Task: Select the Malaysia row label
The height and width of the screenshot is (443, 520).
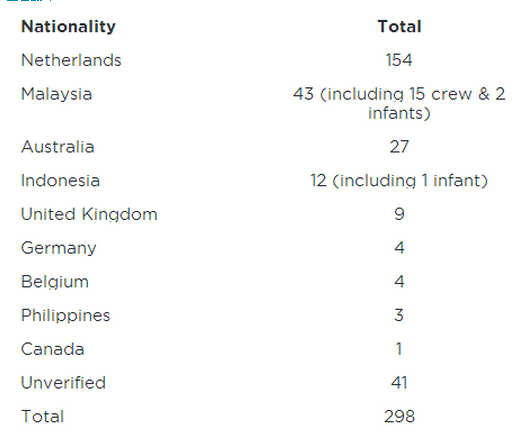Action: (56, 94)
